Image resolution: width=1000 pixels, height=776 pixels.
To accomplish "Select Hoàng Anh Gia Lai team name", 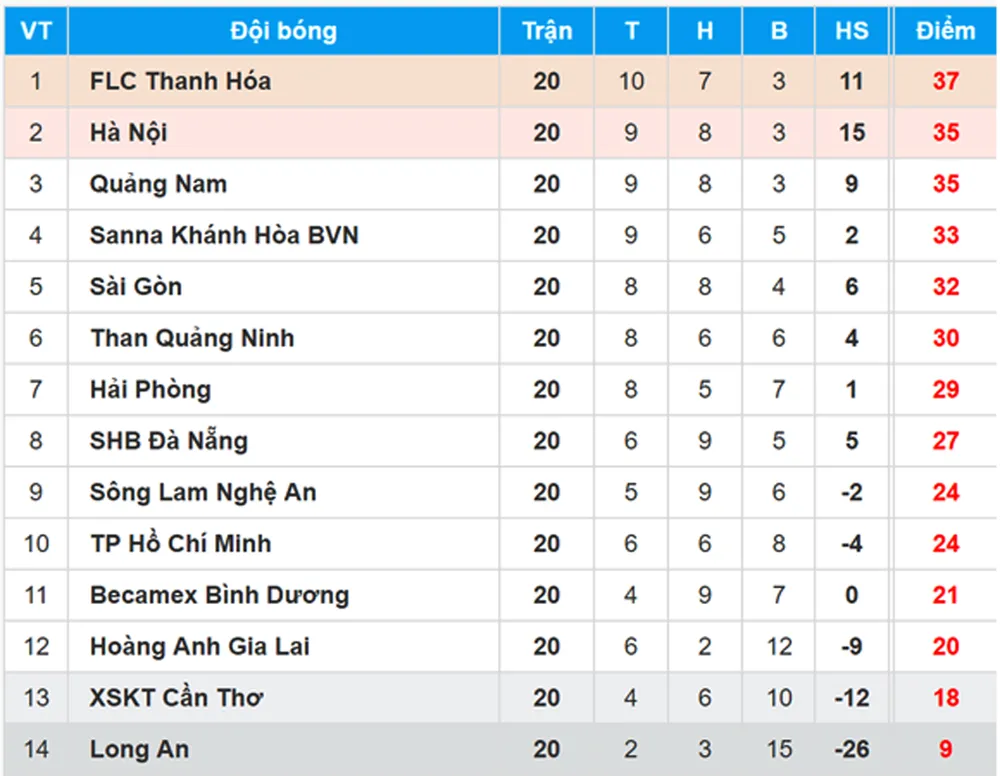I will pos(200,647).
